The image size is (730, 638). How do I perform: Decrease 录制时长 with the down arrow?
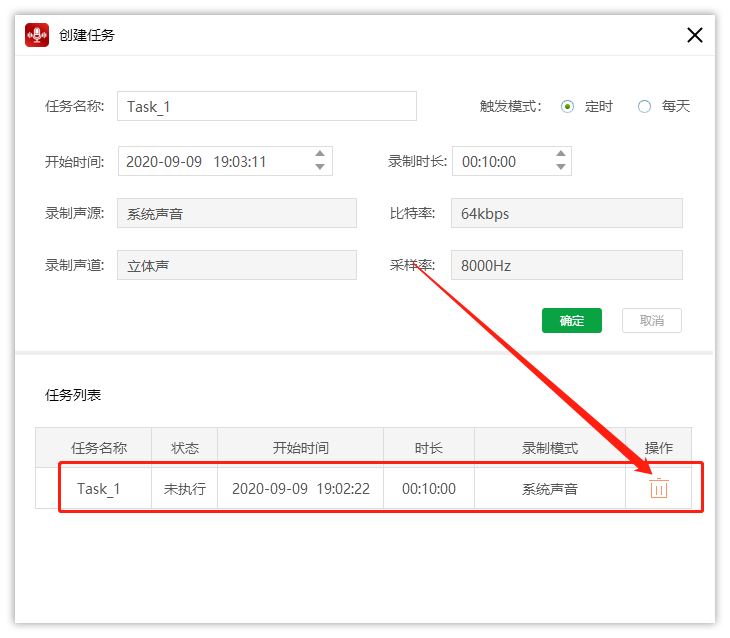pos(560,167)
